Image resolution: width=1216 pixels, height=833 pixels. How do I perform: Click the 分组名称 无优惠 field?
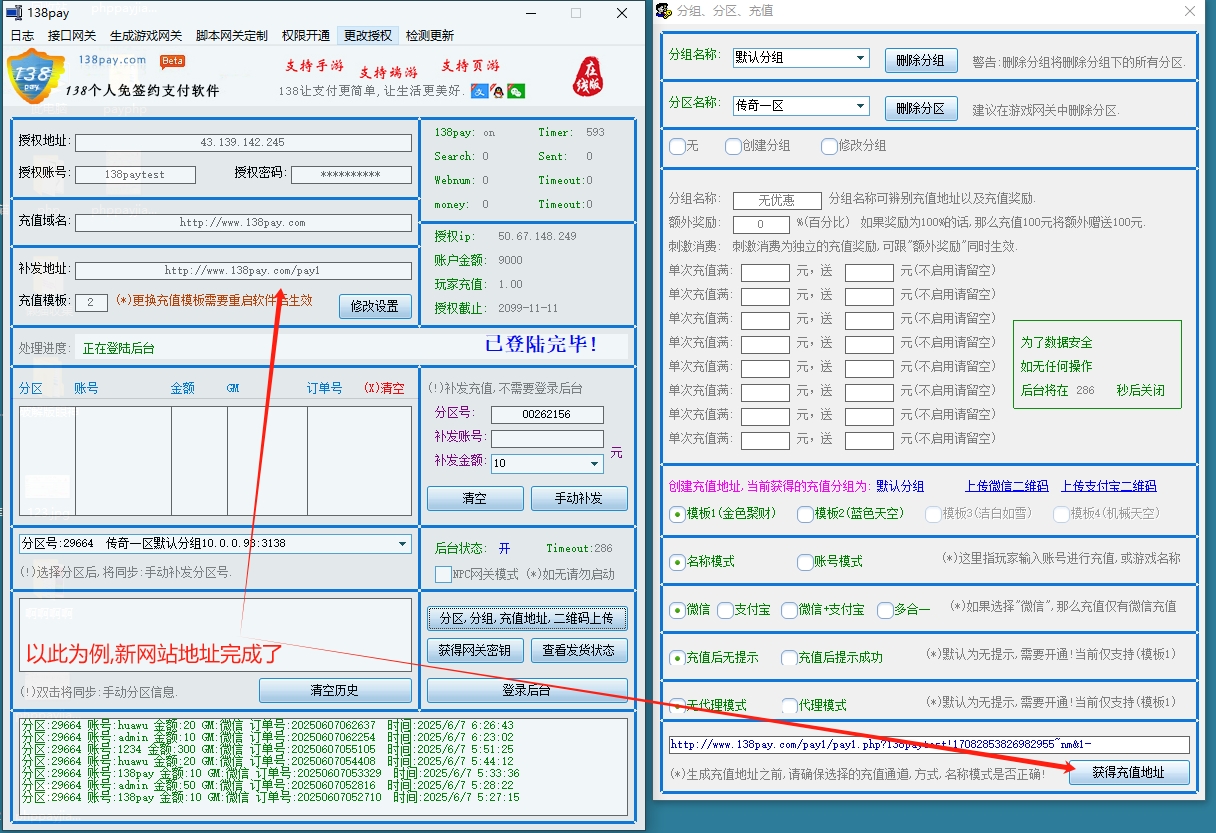pyautogui.click(x=777, y=201)
